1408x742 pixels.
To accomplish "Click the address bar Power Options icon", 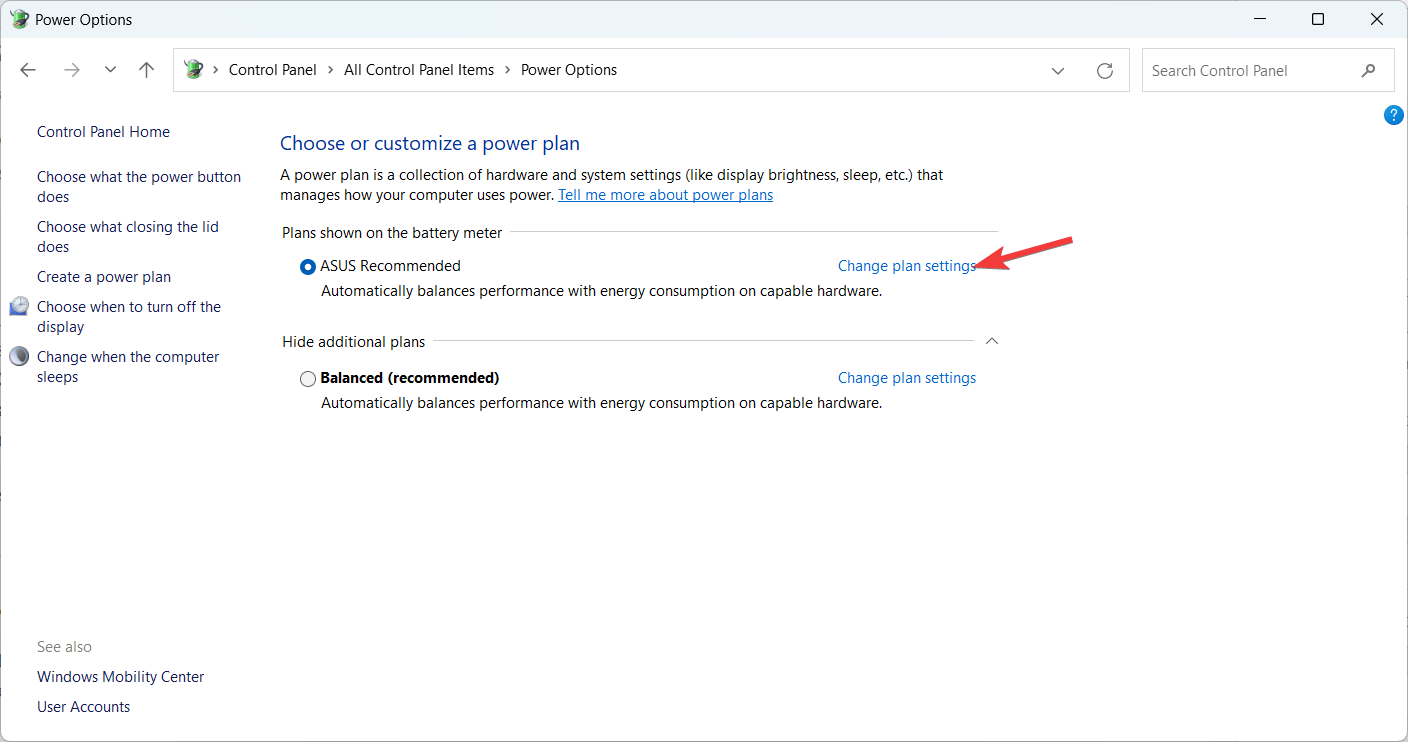I will pyautogui.click(x=194, y=70).
